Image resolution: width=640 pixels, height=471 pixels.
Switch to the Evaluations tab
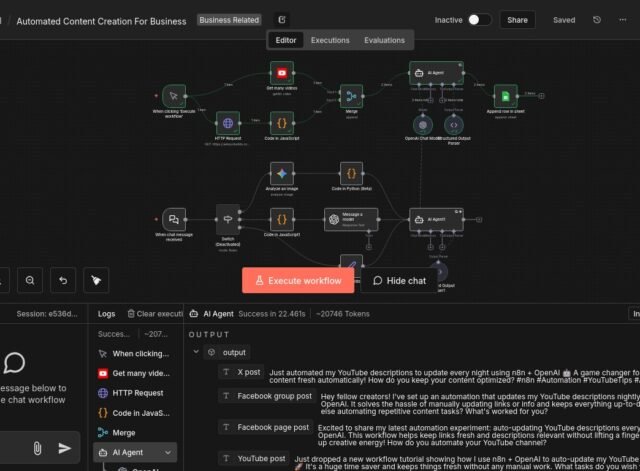click(x=384, y=40)
